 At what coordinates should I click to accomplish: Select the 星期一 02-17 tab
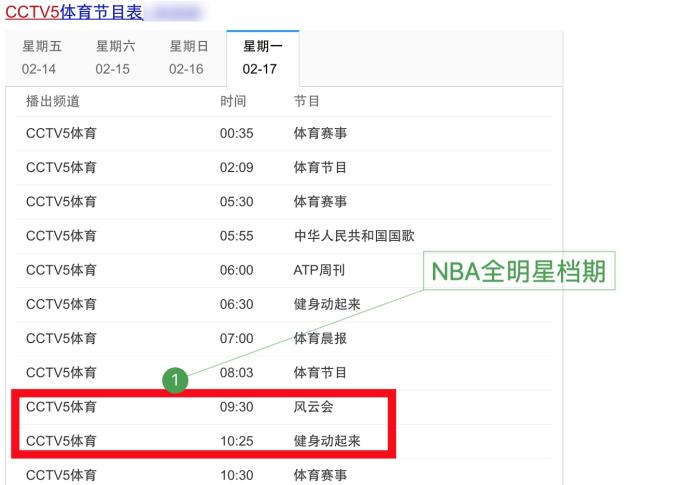pyautogui.click(x=262, y=58)
